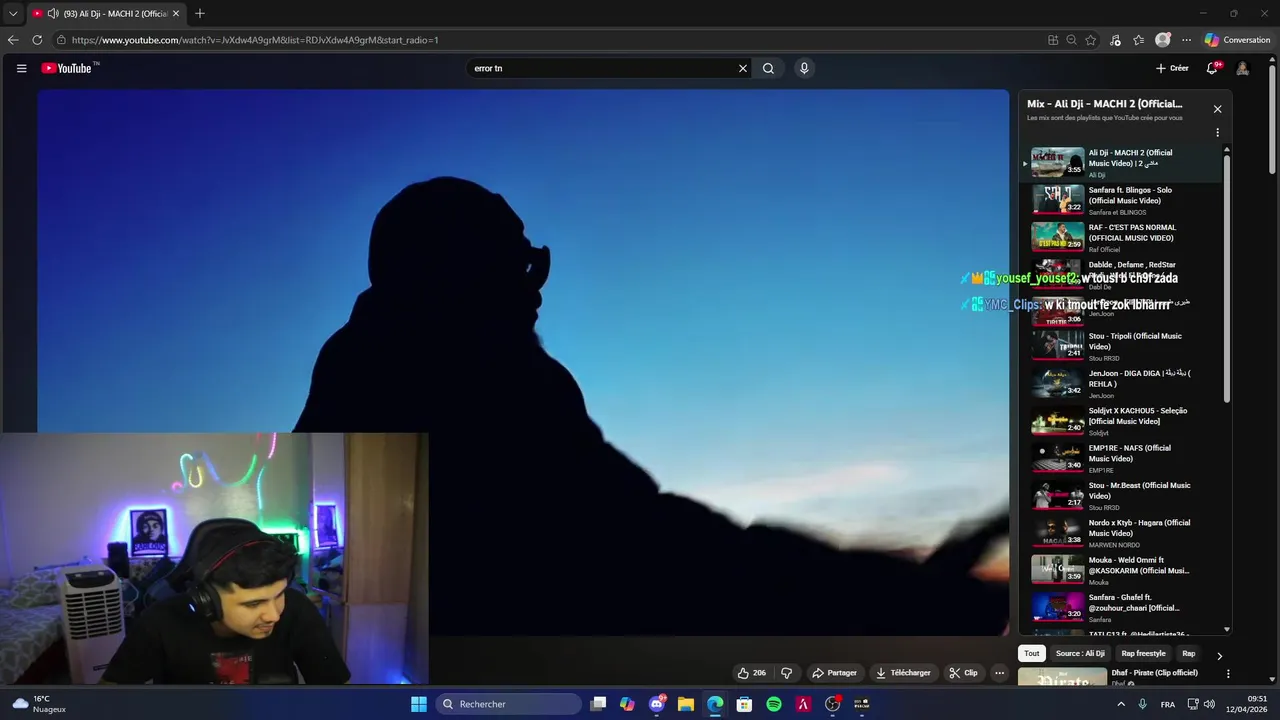The height and width of the screenshot is (720, 1280).
Task: Select the Source : Ali Dji chip
Action: pyautogui.click(x=1080, y=654)
